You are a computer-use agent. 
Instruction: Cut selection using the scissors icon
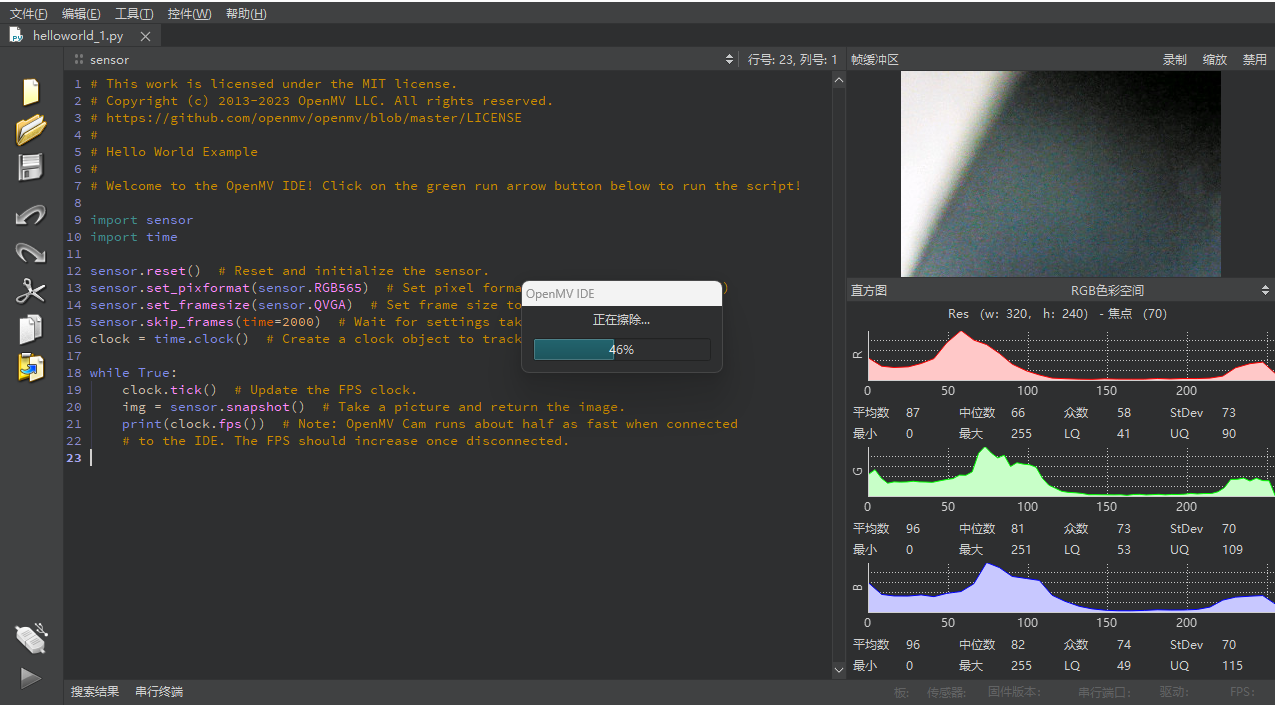pos(31,291)
